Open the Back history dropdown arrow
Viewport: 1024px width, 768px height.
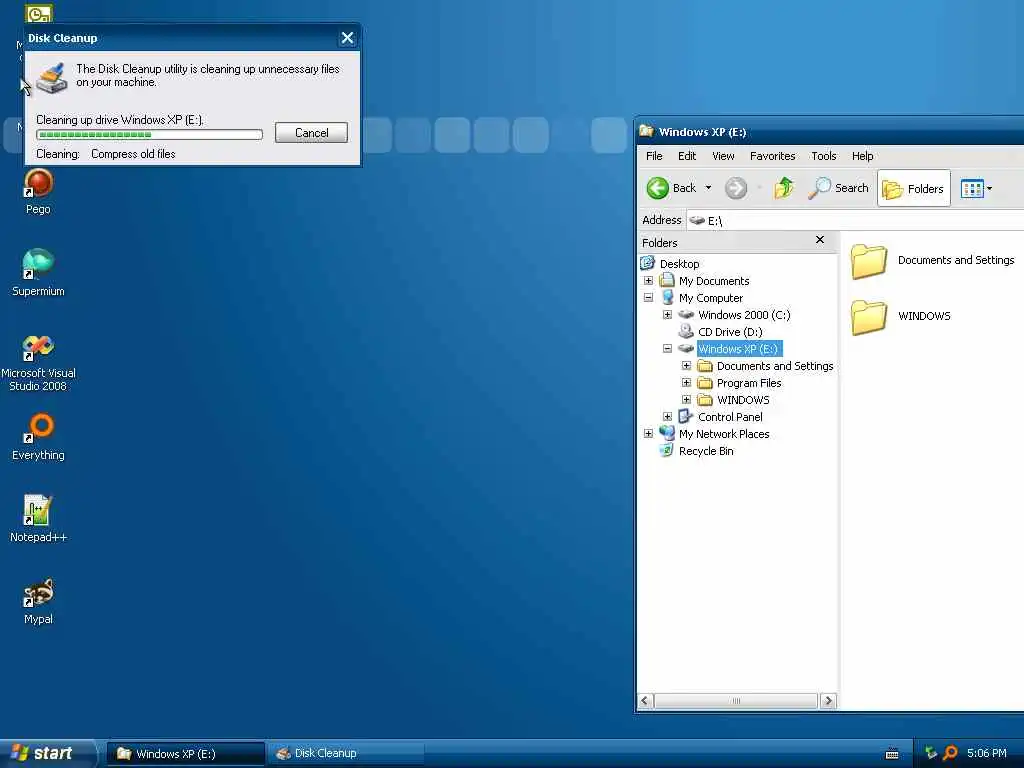click(x=709, y=188)
